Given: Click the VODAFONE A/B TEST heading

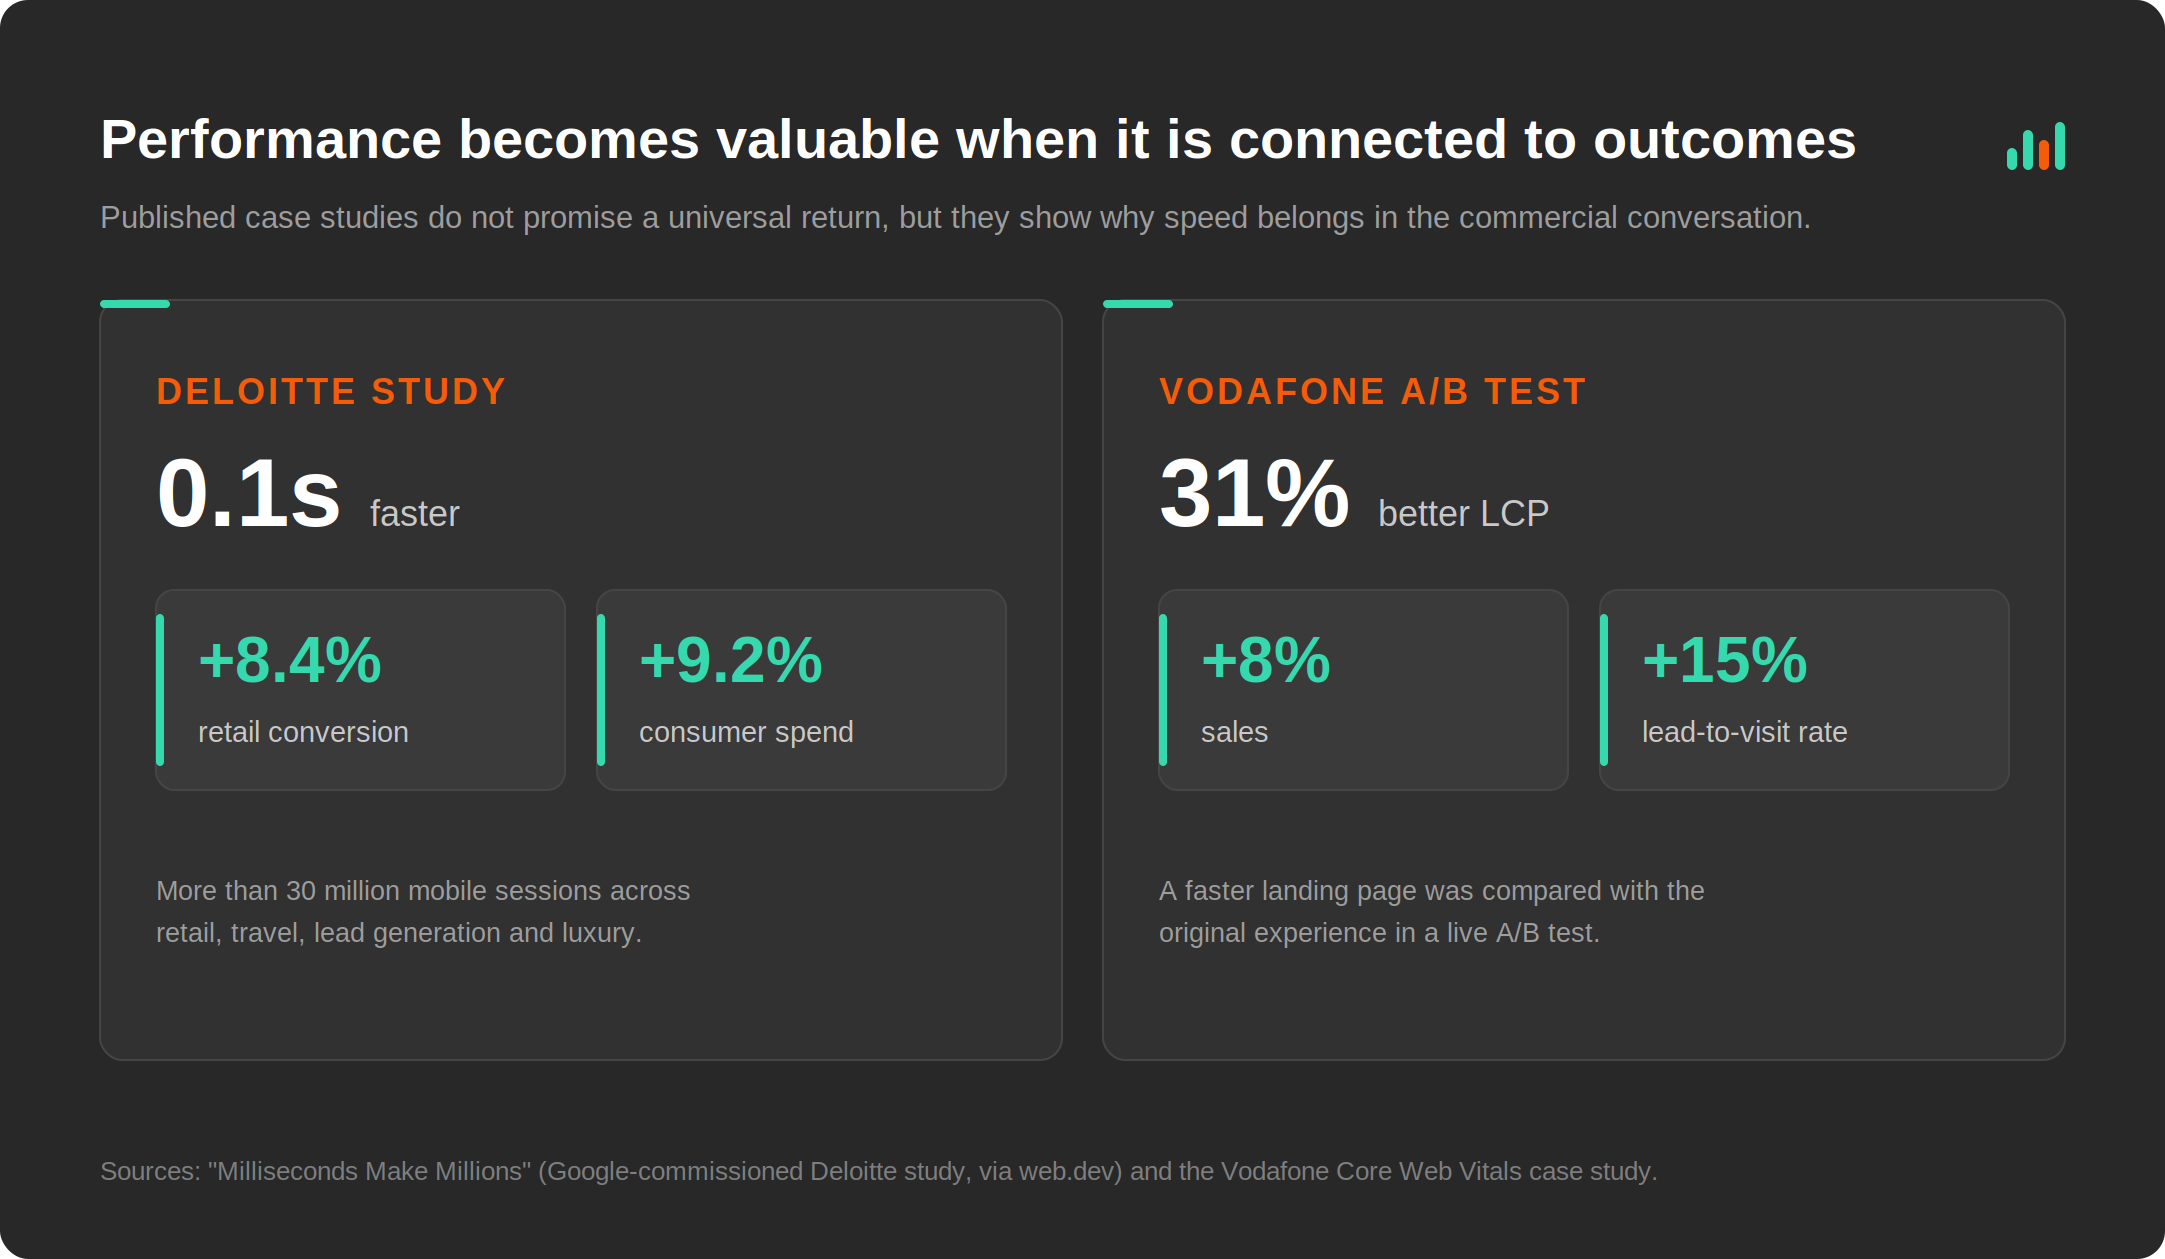Looking at the screenshot, I should tap(1372, 391).
